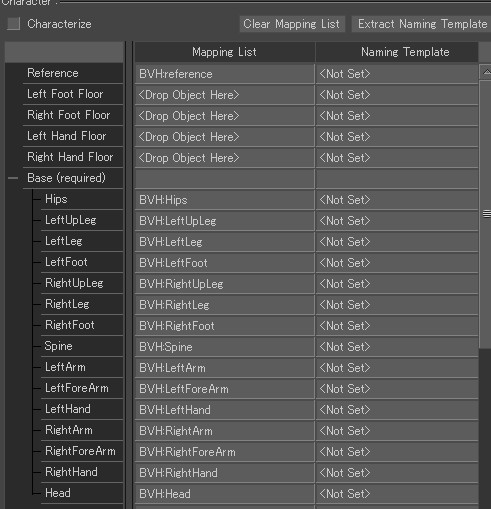The height and width of the screenshot is (509, 491).
Task: Click Clear Mapping List button
Action: tap(292, 24)
